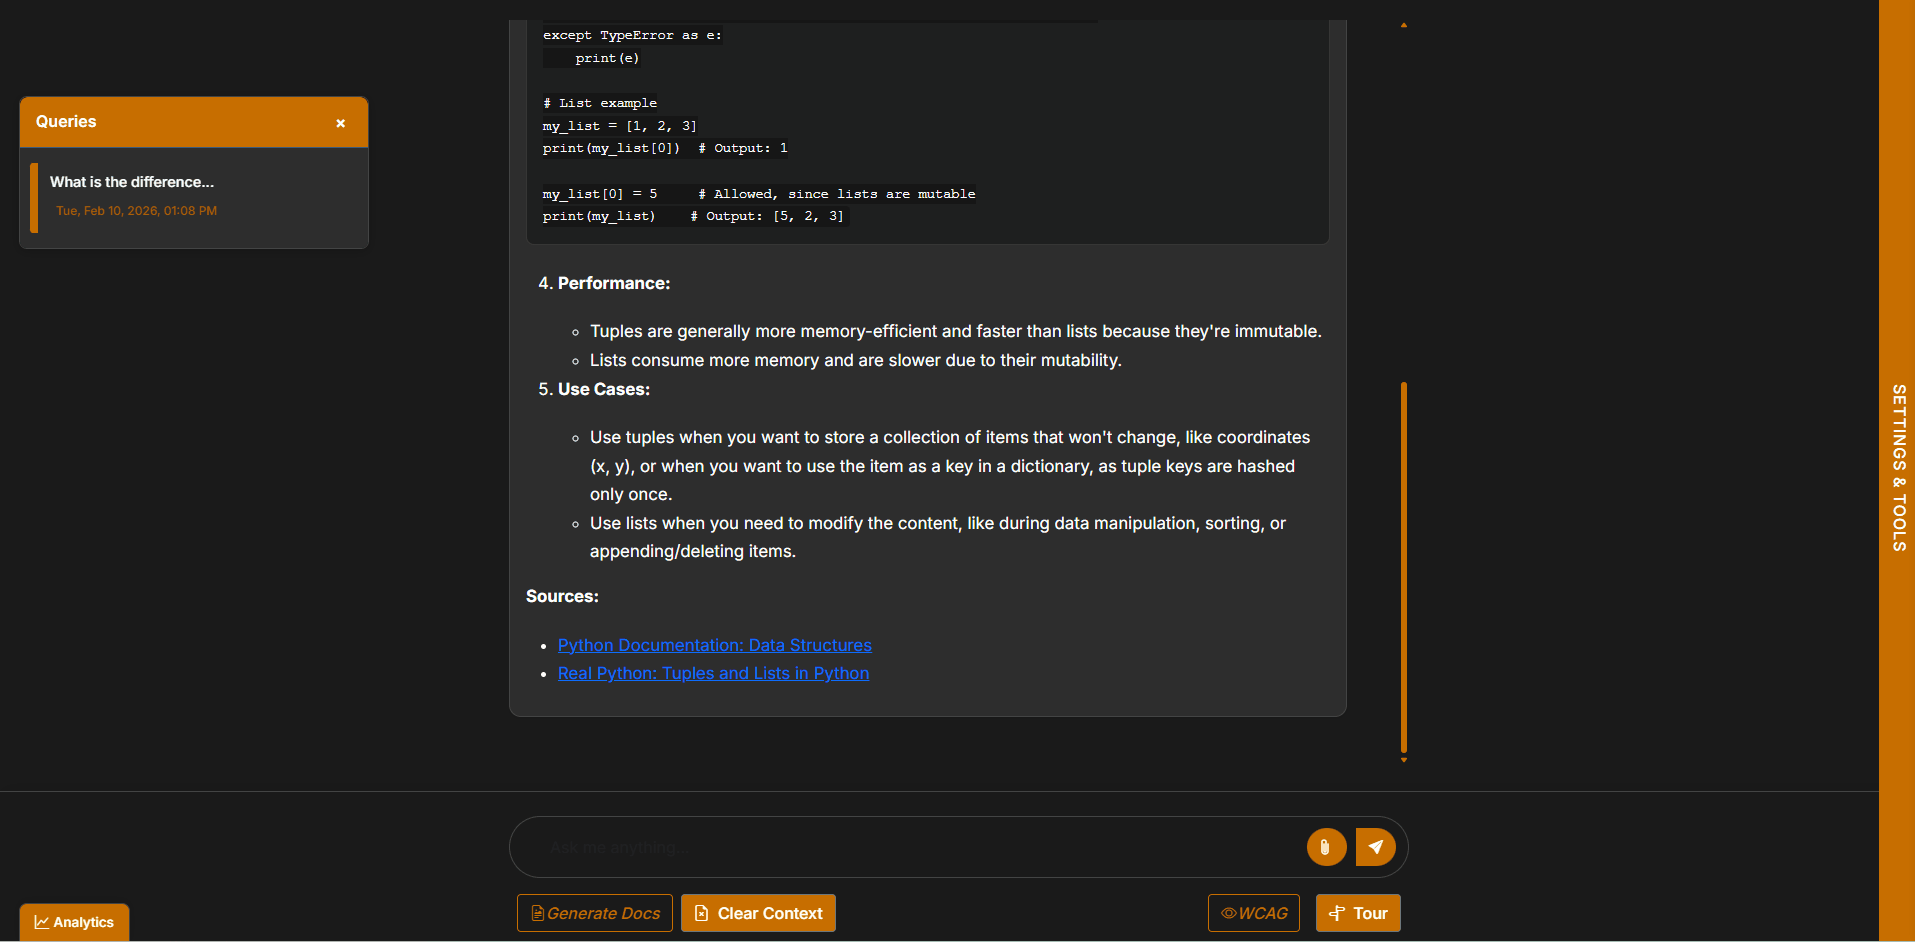Click the code line 'print(my_list)' with output [5, 2, 3]
The height and width of the screenshot is (942, 1915).
pyautogui.click(x=693, y=216)
